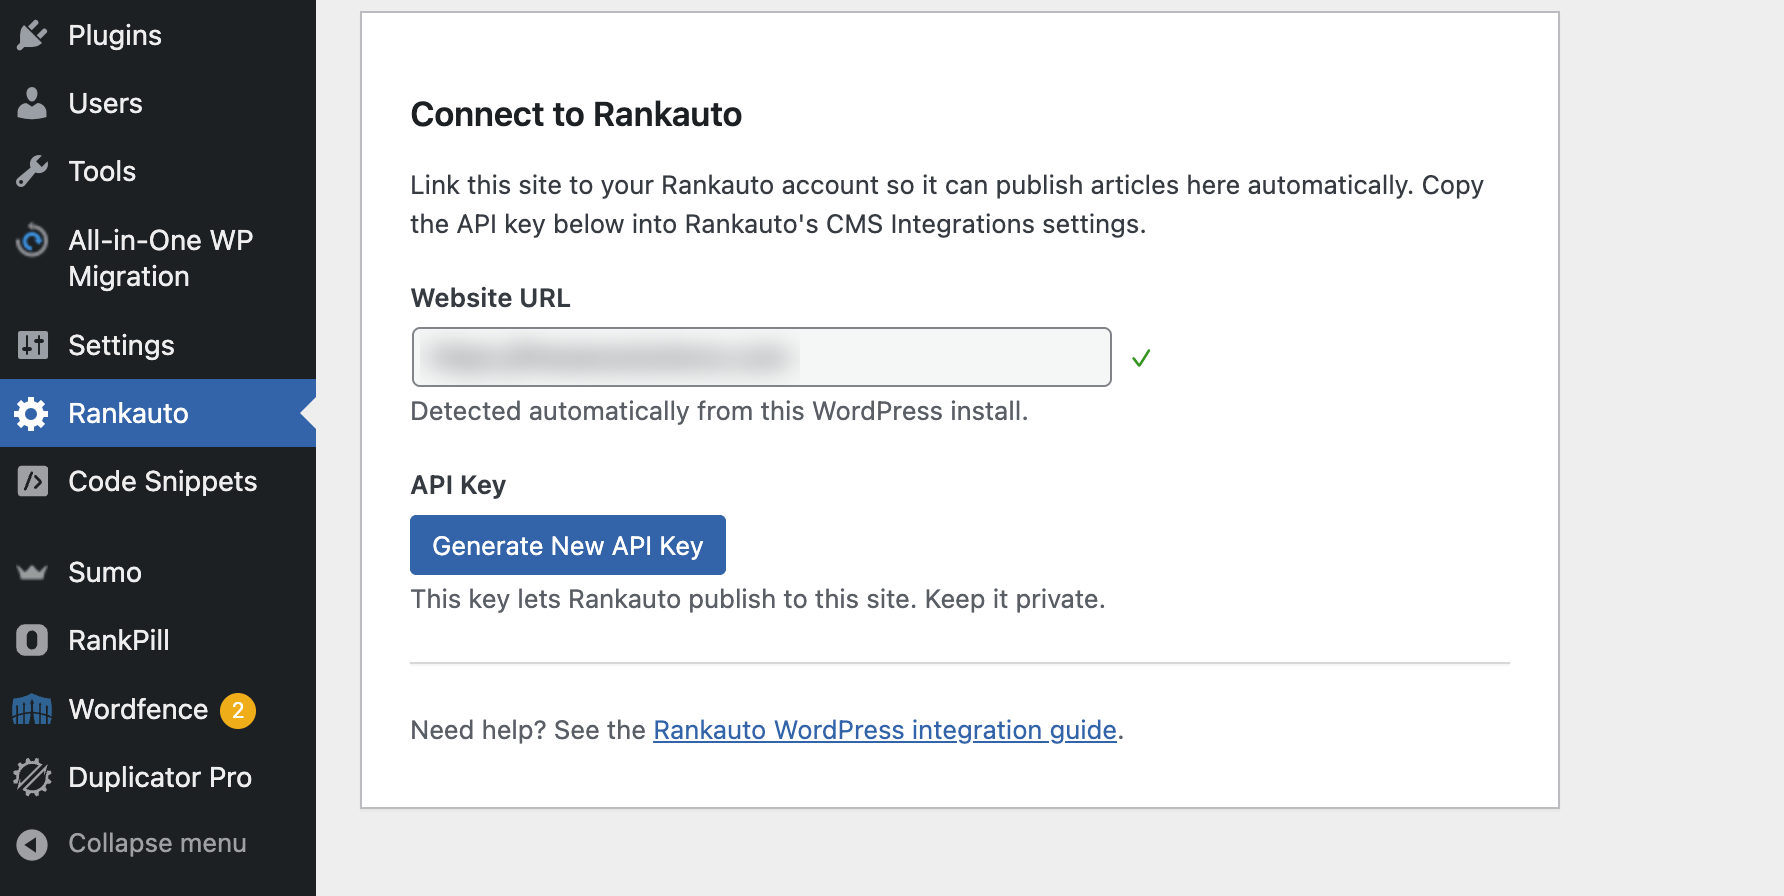1784x896 pixels.
Task: Click the Plugins plug icon
Action: point(32,35)
